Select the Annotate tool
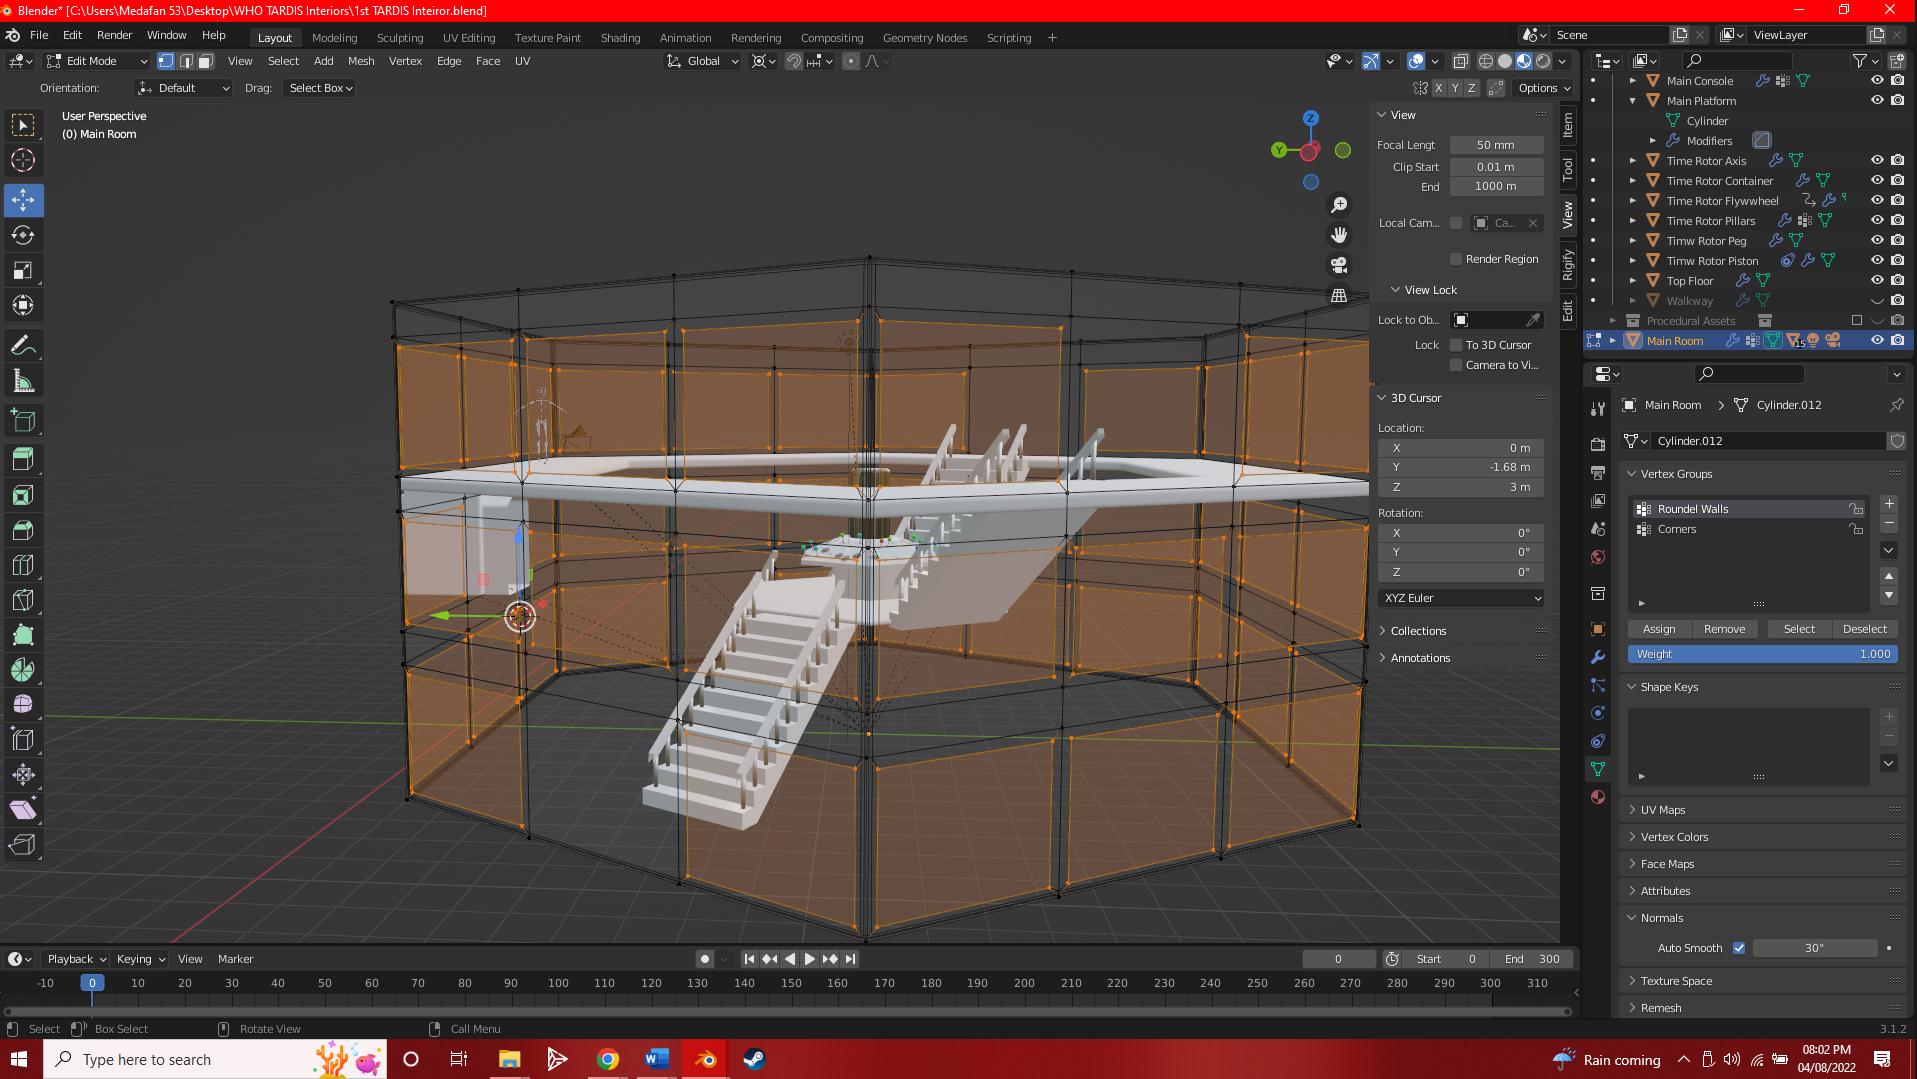1917x1079 pixels. tap(23, 346)
